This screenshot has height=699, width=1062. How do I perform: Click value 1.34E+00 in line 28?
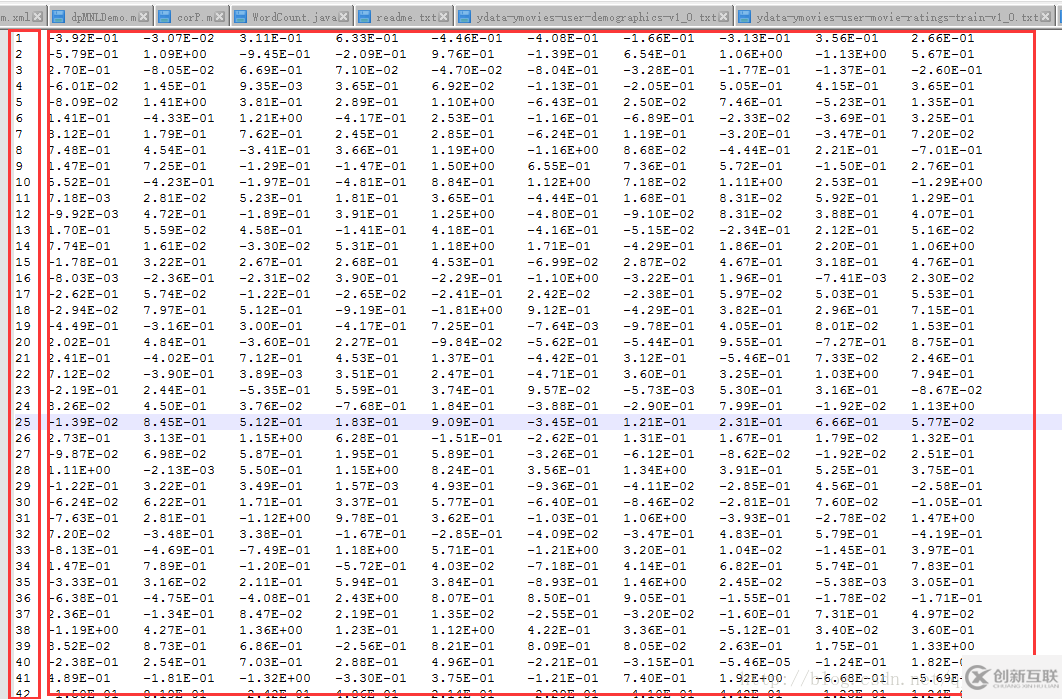click(655, 470)
